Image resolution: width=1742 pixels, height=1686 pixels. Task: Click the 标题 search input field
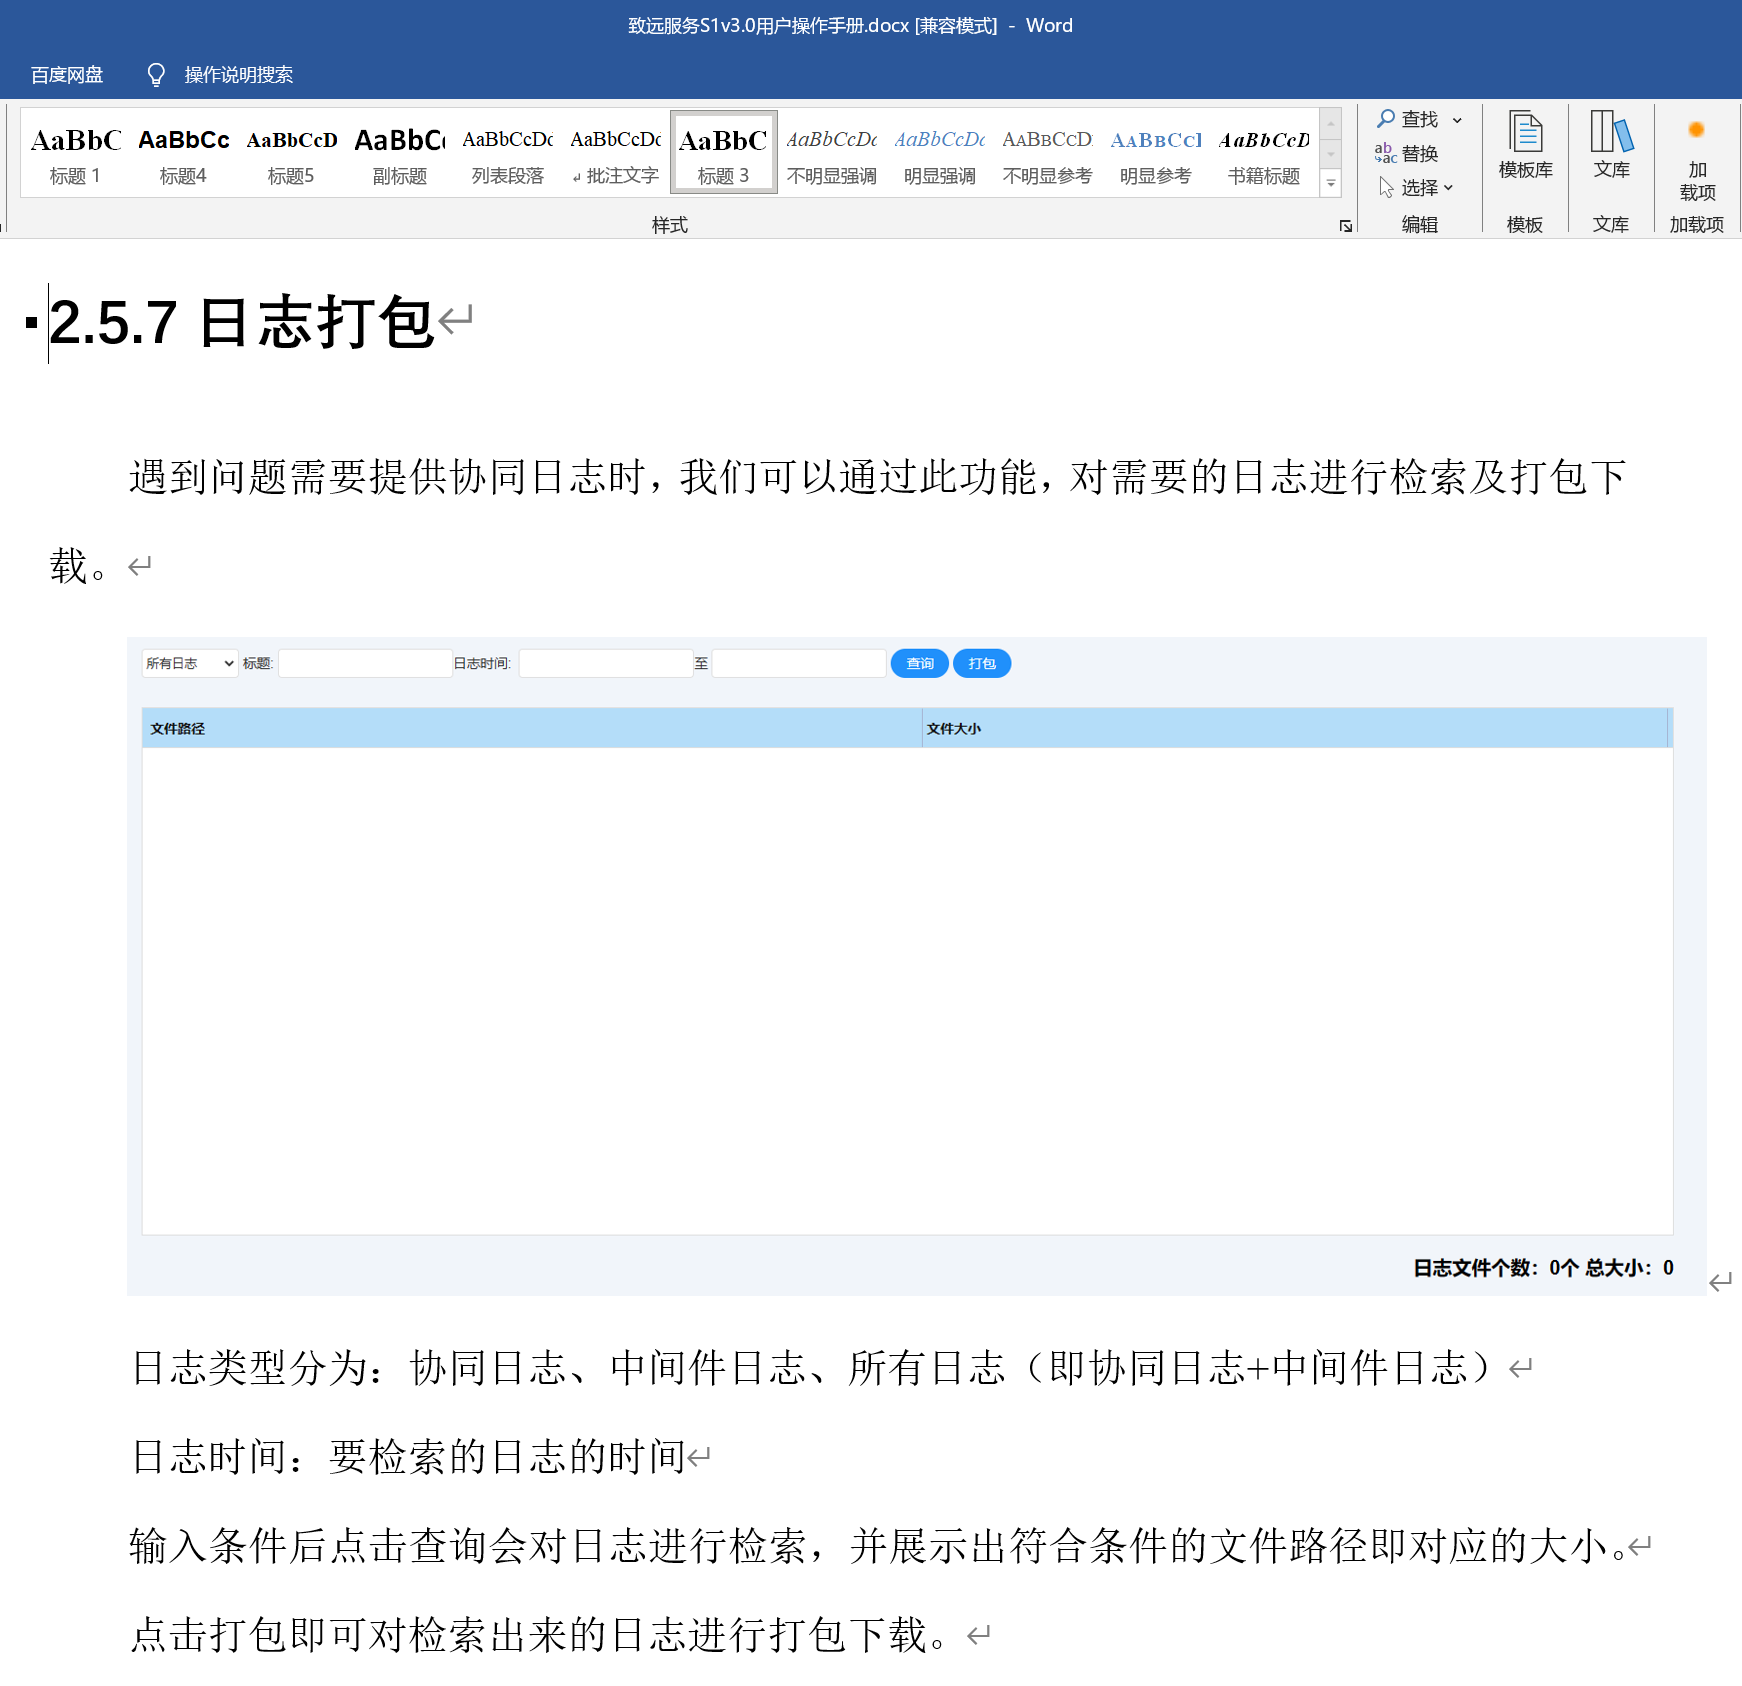pos(364,663)
